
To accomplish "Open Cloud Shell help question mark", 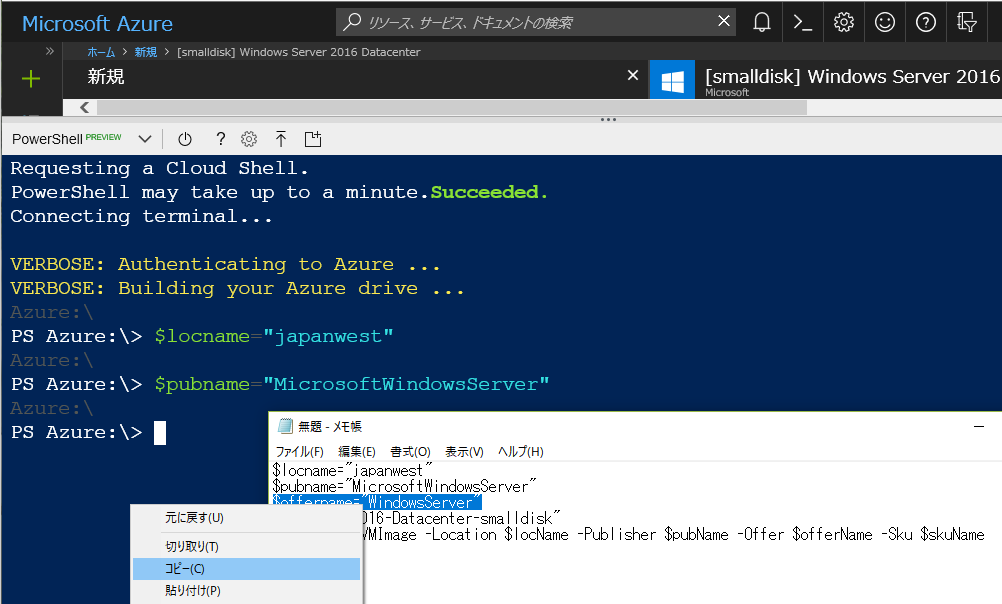I will coord(220,139).
